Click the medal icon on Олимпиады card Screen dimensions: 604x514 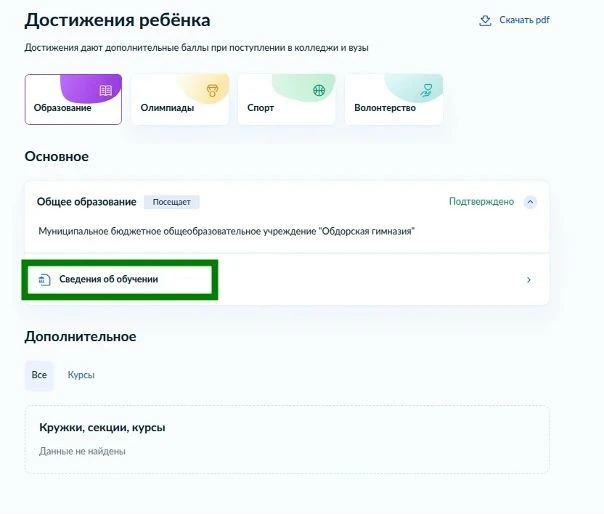212,90
